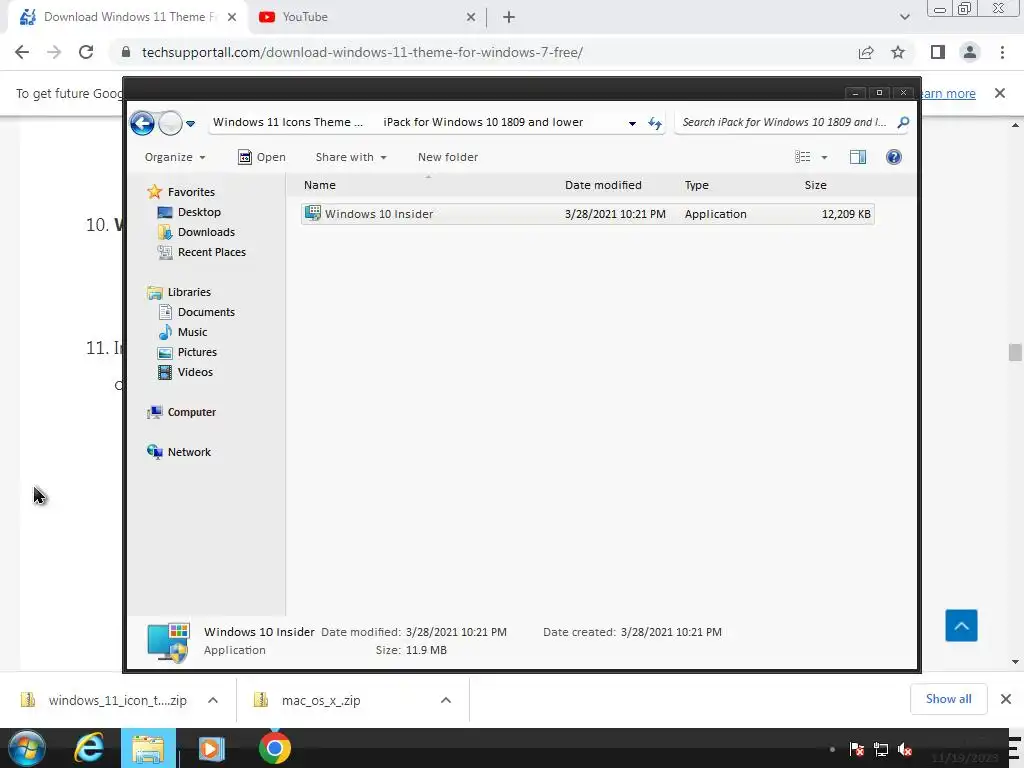Screen dimensions: 1024x768
Task: Open Pictures library
Action: [197, 352]
